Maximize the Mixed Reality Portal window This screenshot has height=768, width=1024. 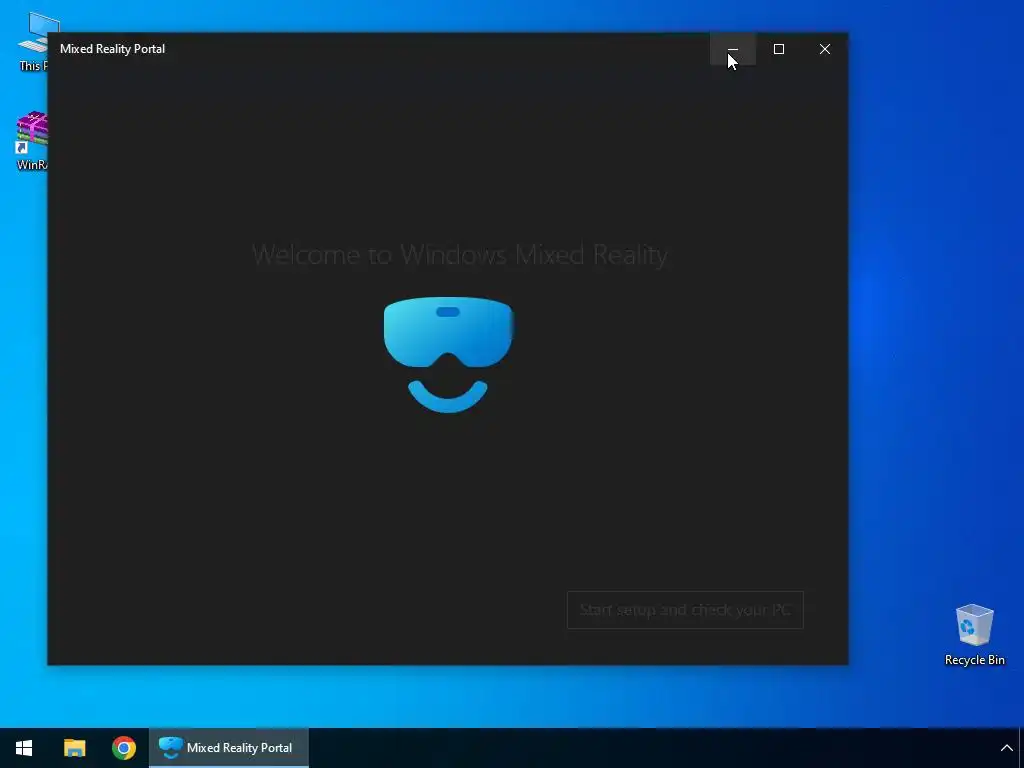coord(778,49)
